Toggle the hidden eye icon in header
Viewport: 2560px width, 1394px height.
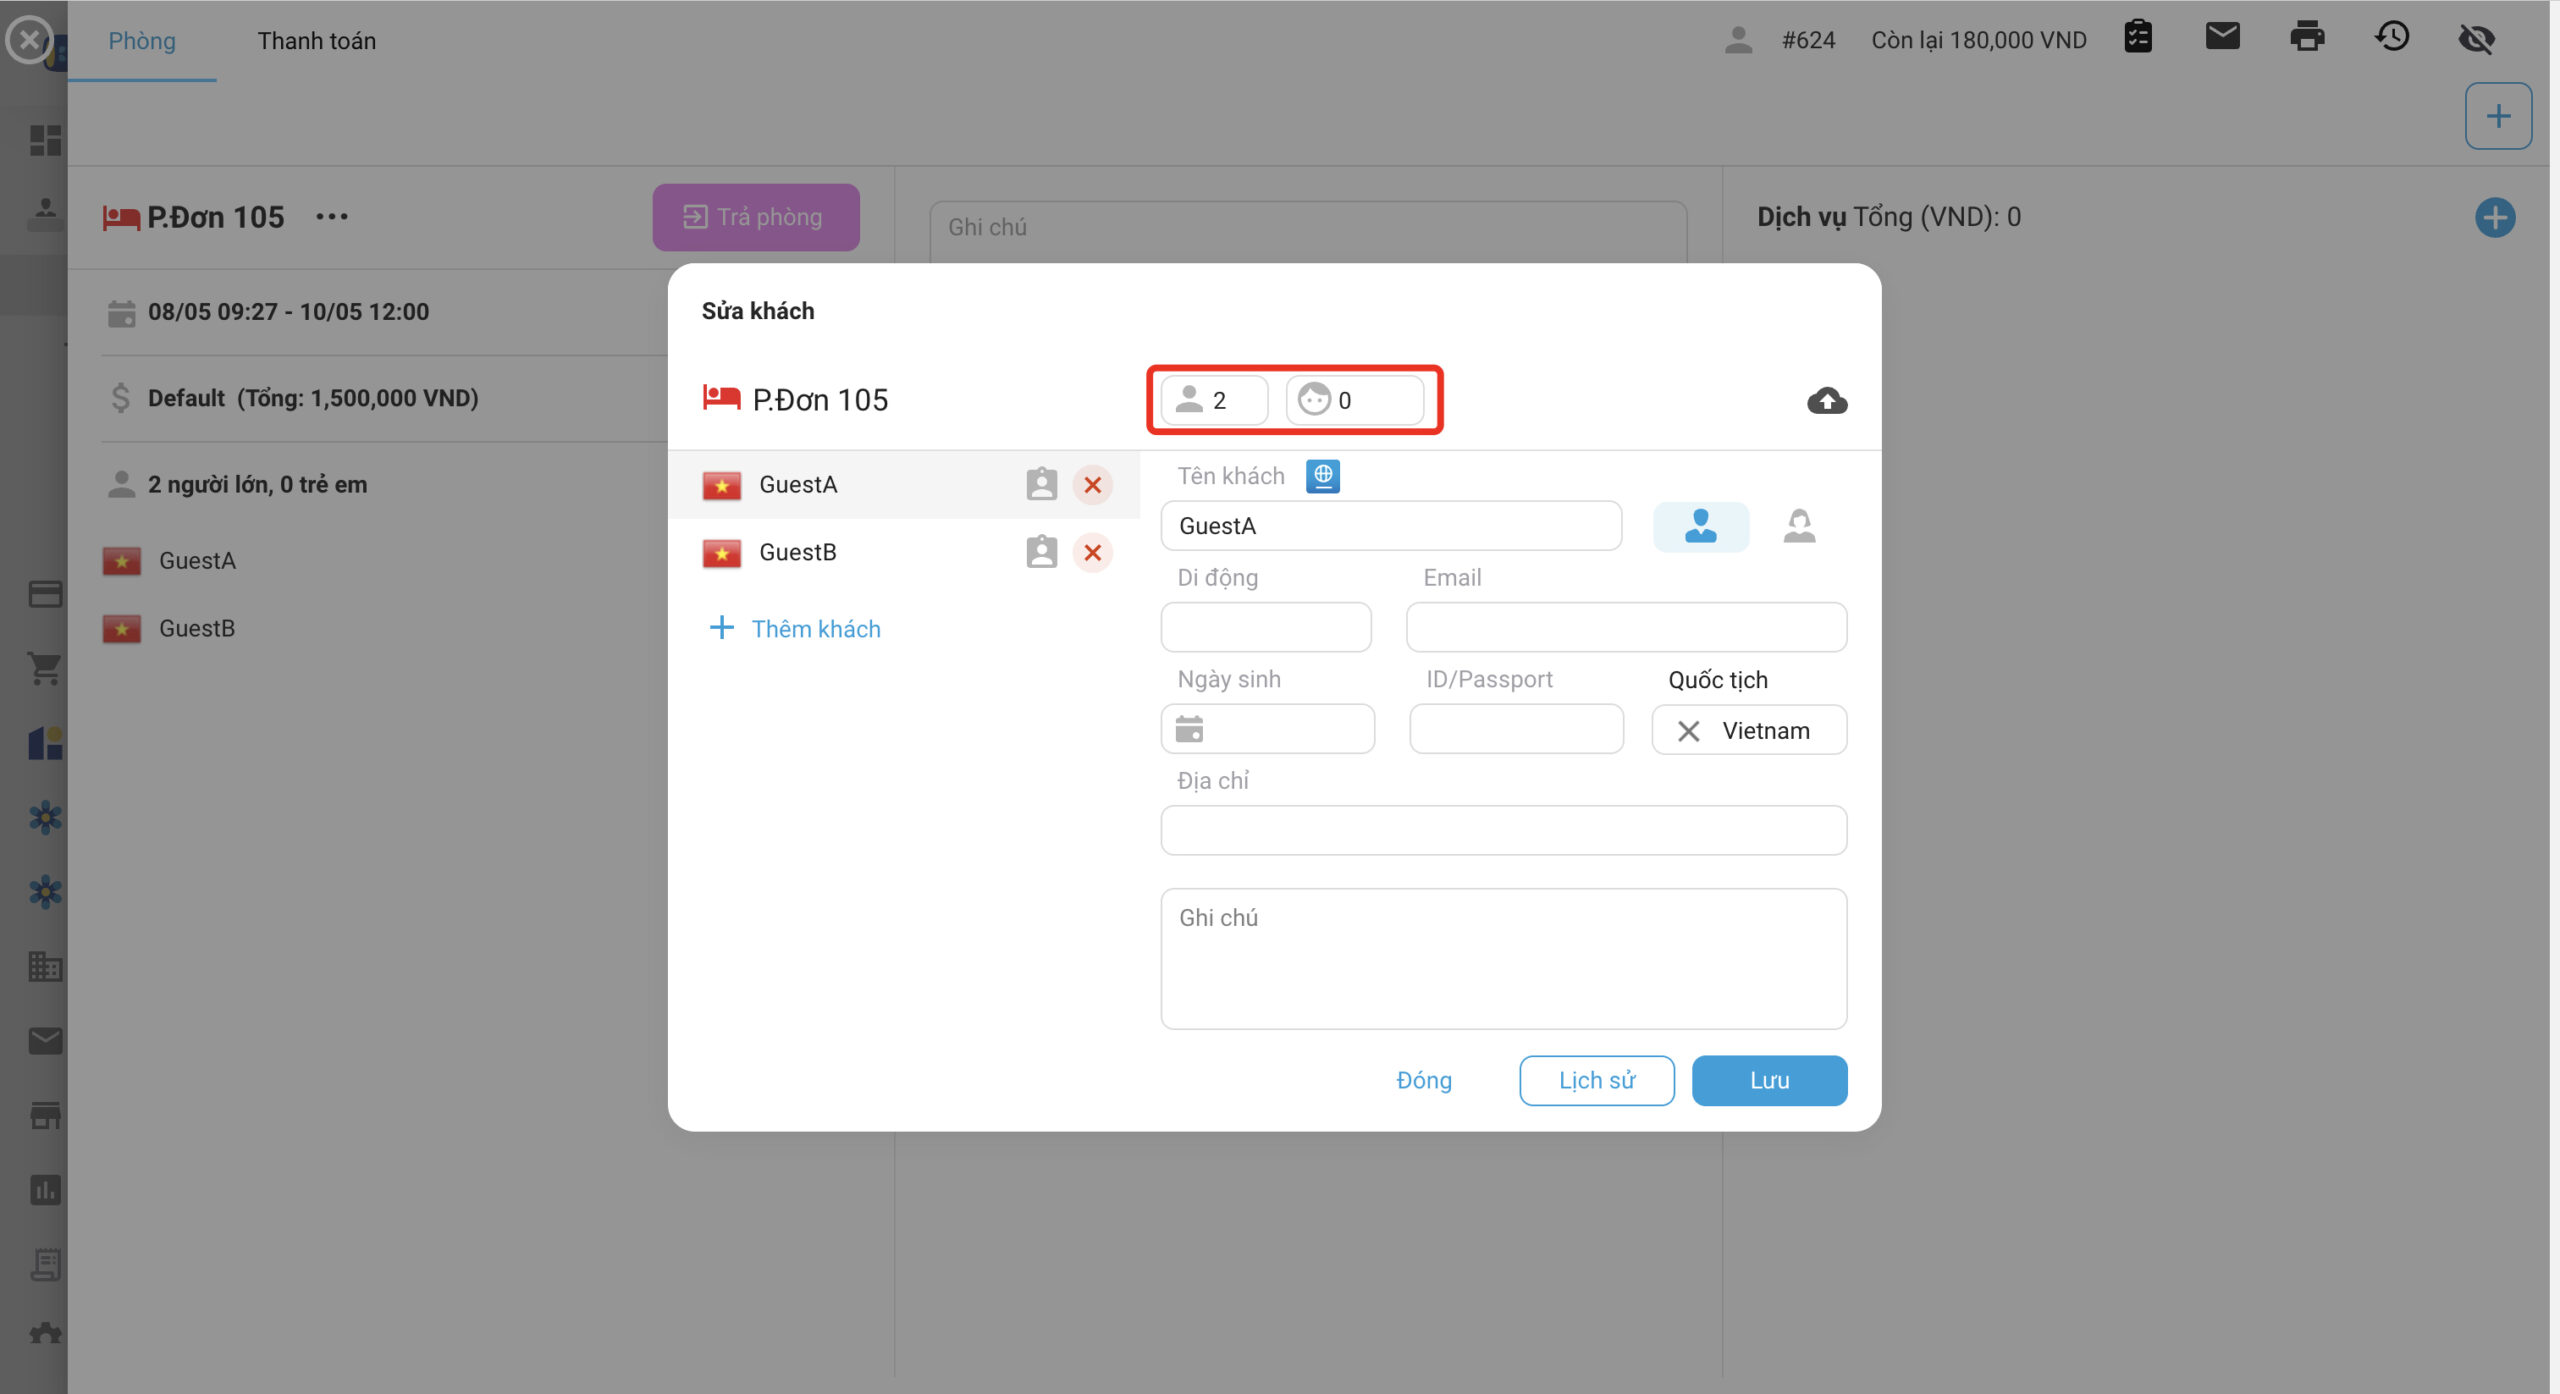pyautogui.click(x=2476, y=38)
